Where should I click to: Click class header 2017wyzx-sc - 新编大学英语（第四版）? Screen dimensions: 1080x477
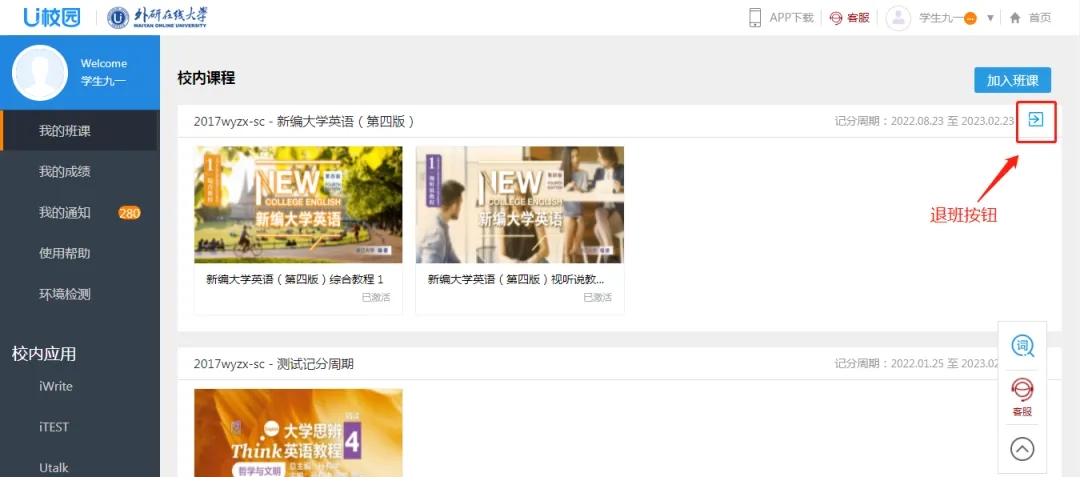coord(304,122)
